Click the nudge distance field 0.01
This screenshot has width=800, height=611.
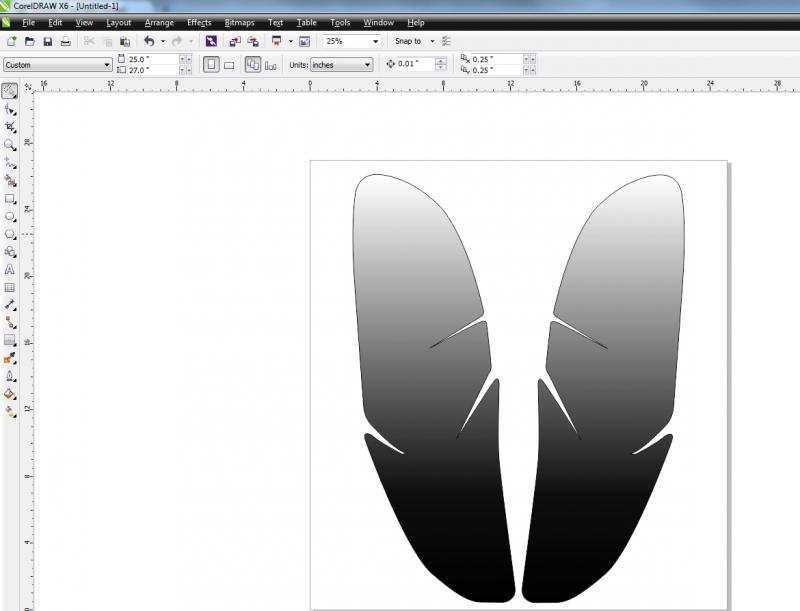click(x=415, y=64)
